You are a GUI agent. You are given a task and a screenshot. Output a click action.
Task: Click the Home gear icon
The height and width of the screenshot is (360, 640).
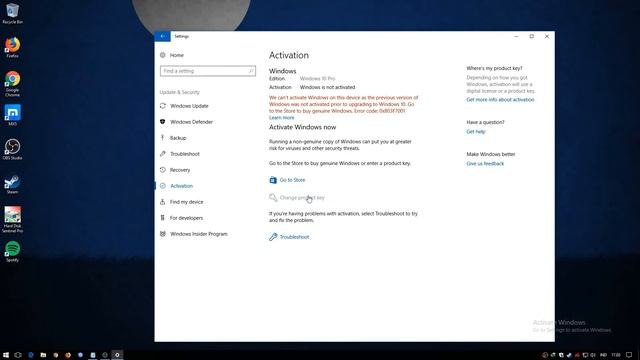coord(162,55)
